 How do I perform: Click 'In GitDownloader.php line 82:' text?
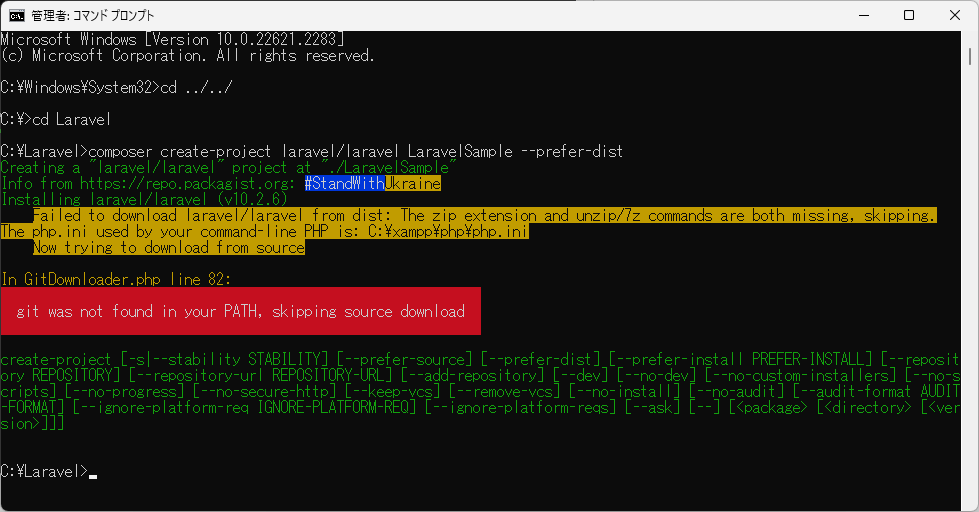pos(116,279)
